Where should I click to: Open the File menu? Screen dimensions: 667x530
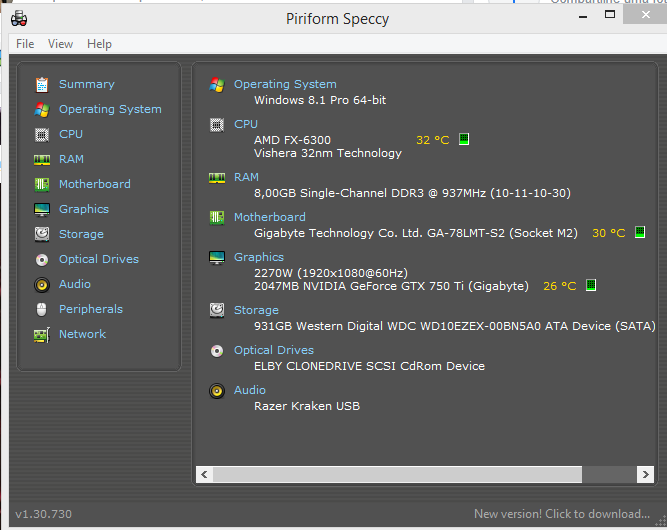[25, 44]
